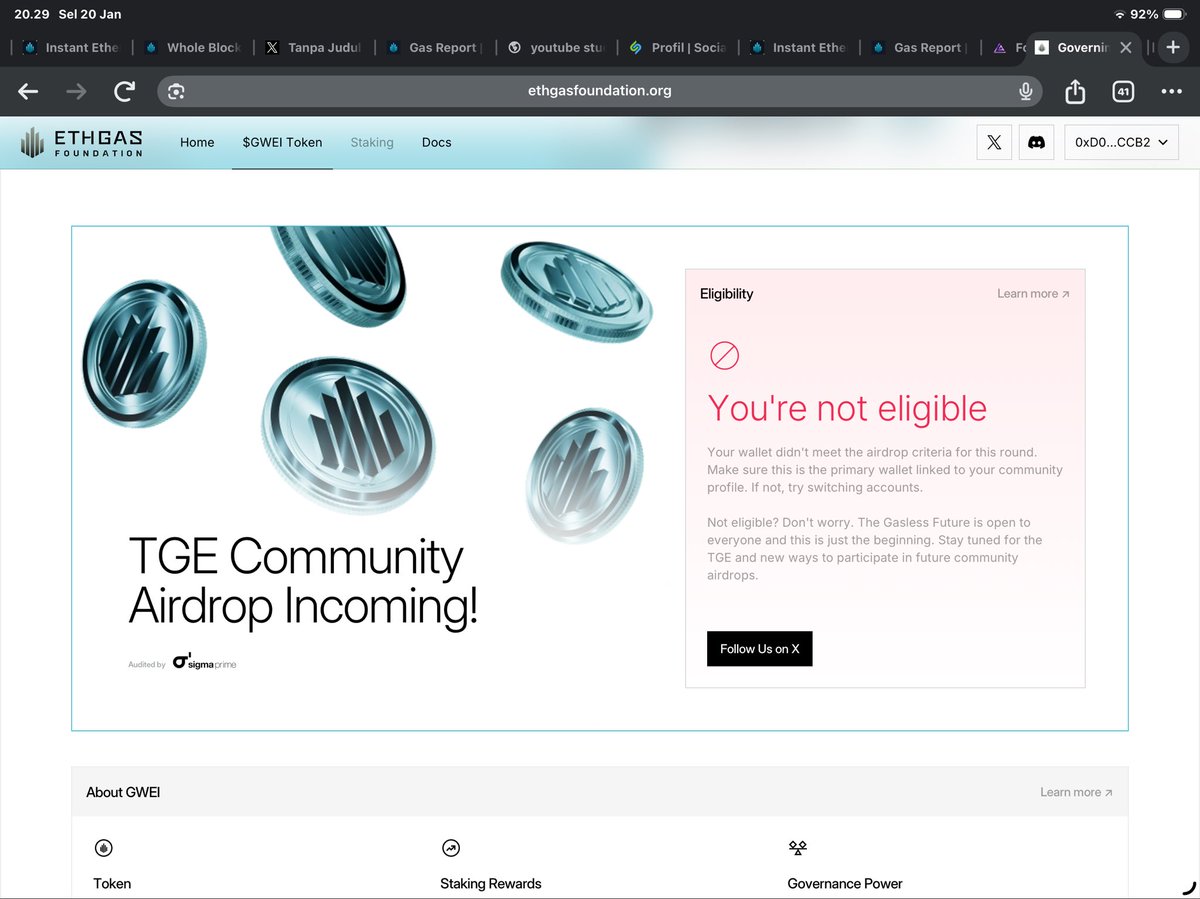Open the Discord icon in header

point(1037,142)
